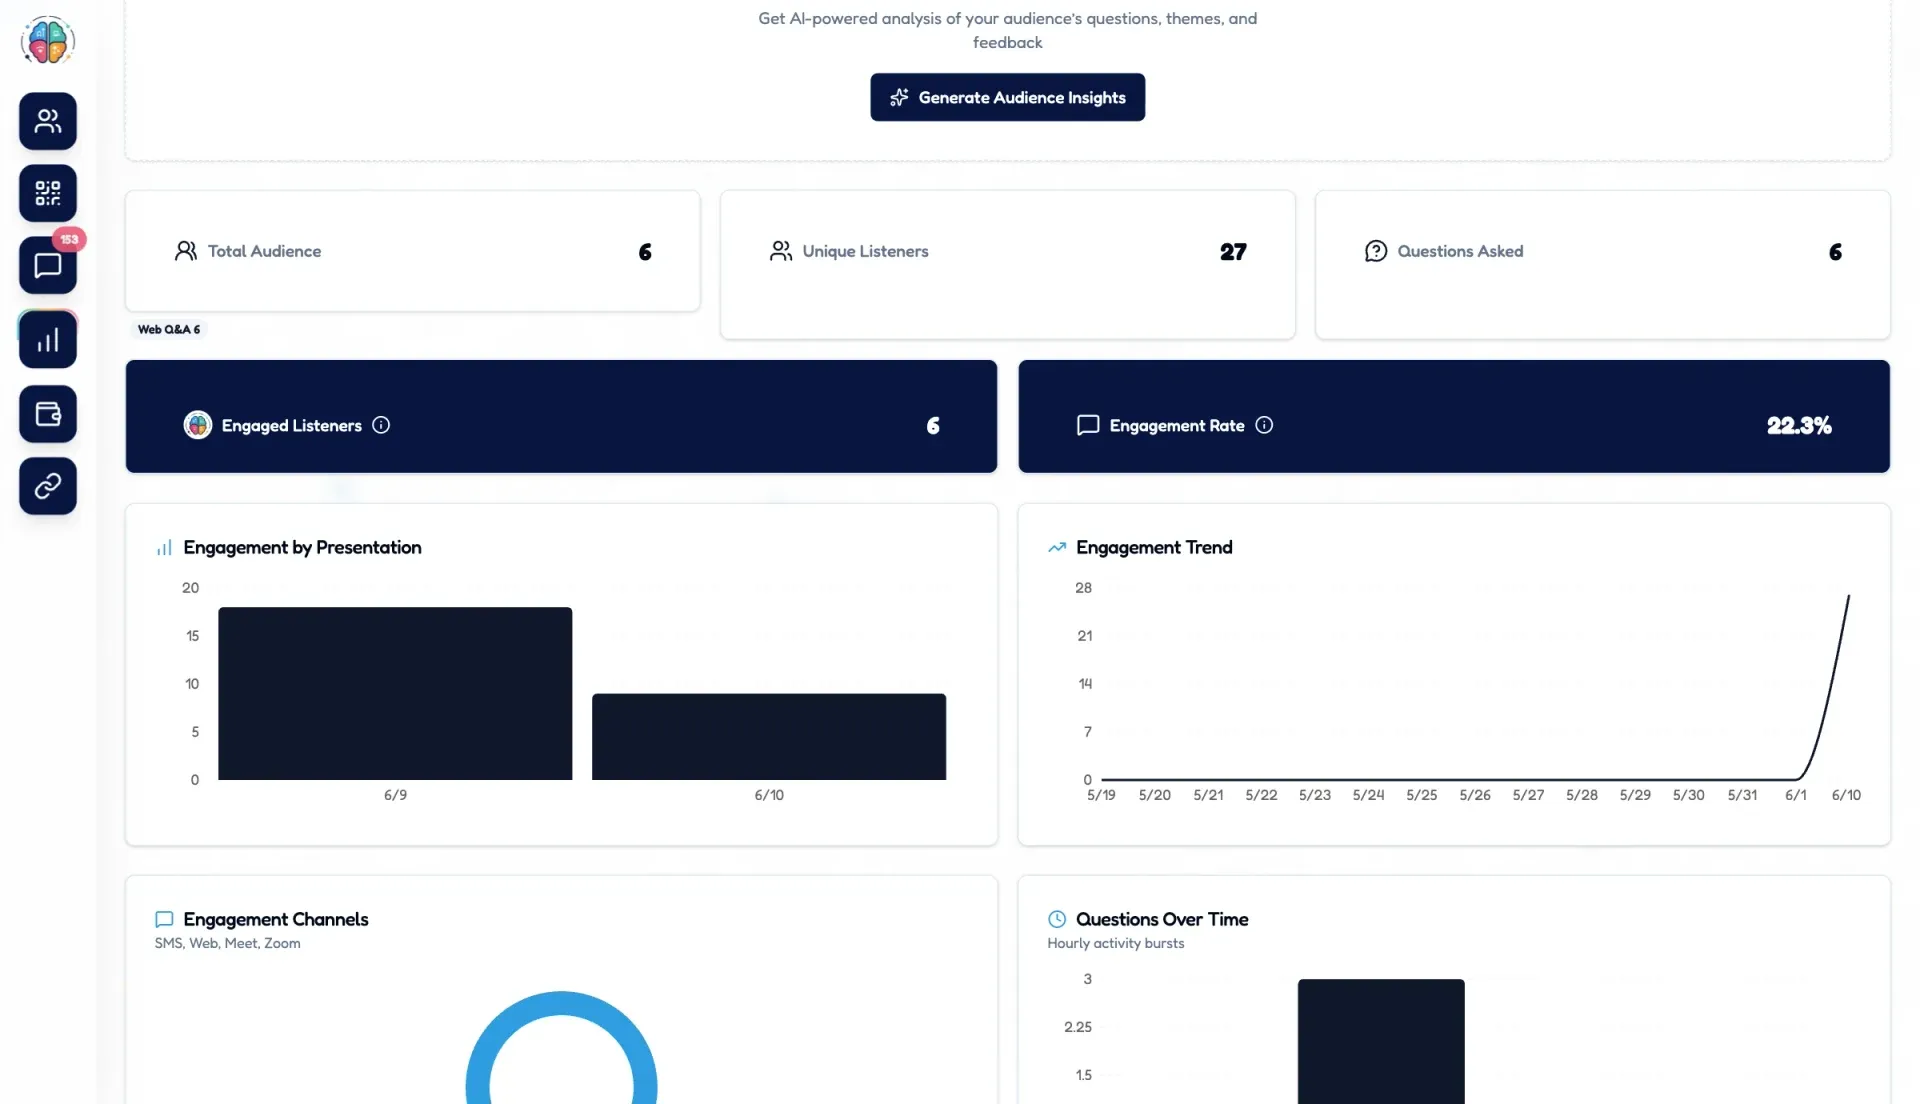Click Hourly activity bursts subtitle
Image resolution: width=1920 pixels, height=1104 pixels.
point(1115,943)
